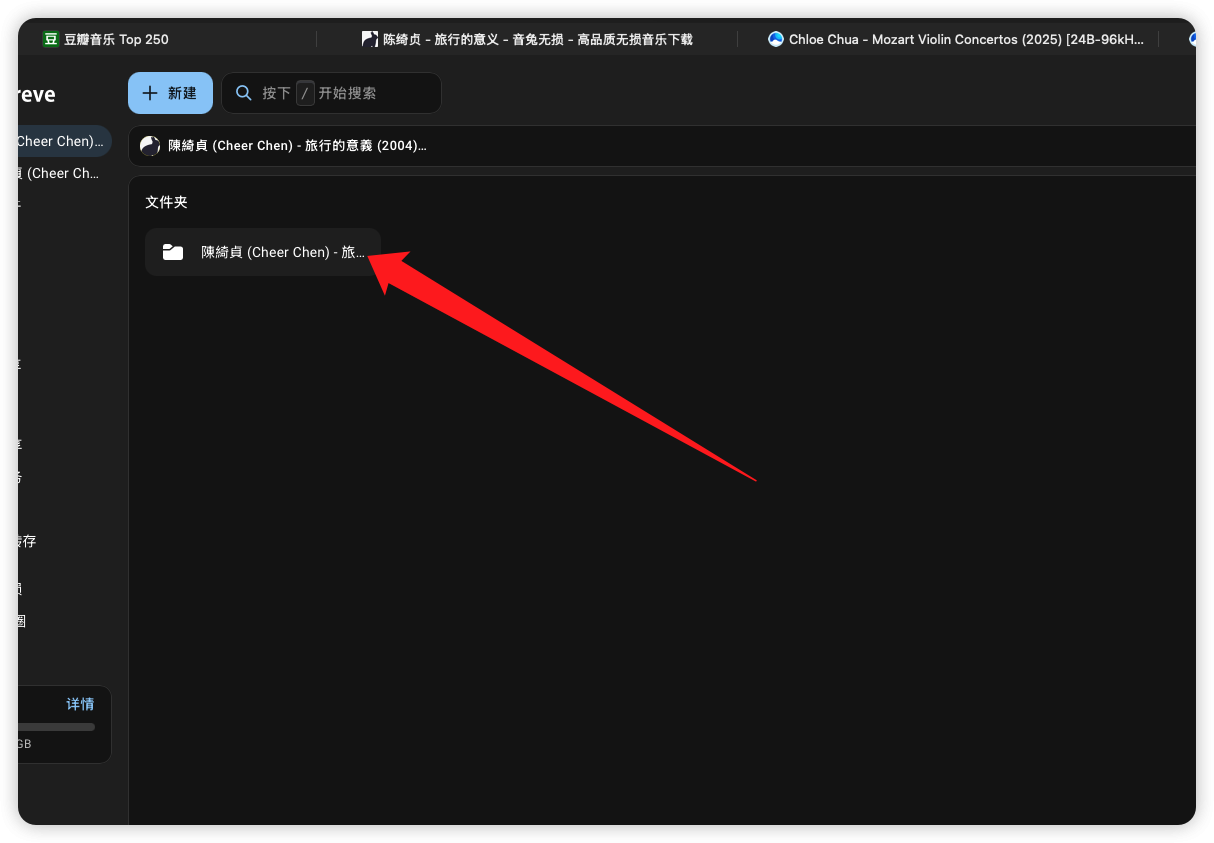Select second sidebar item 貞 (Cheer Ch…
Screen dimensions: 1214x843
(x=61, y=173)
